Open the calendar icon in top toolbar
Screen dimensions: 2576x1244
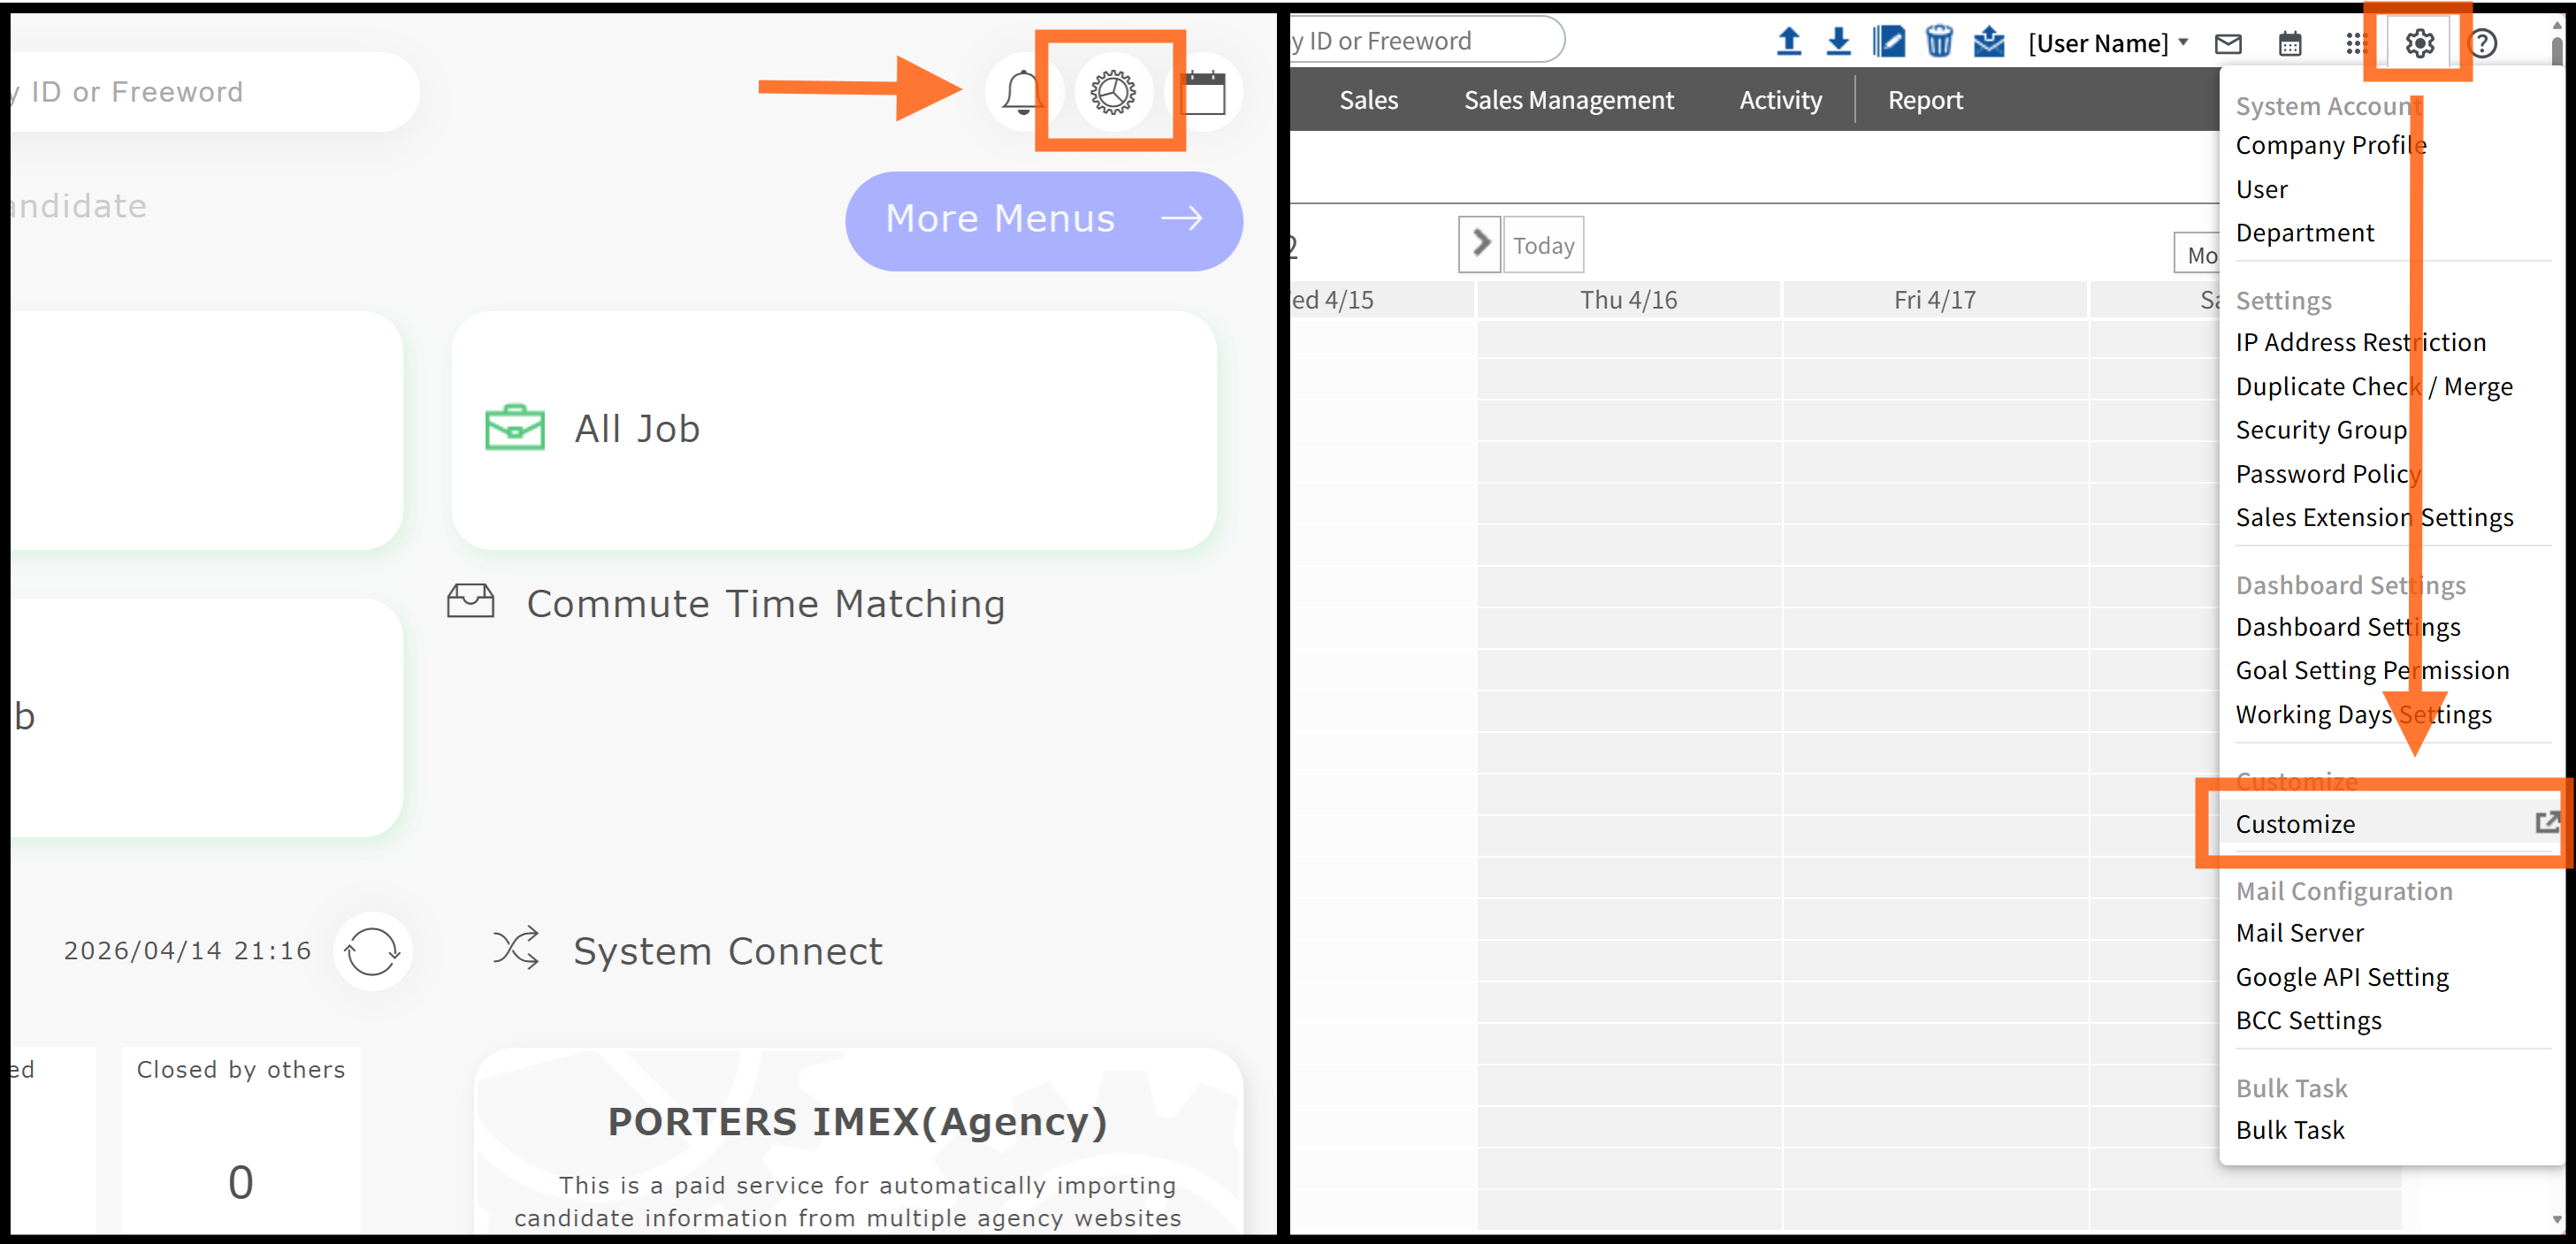2290,44
